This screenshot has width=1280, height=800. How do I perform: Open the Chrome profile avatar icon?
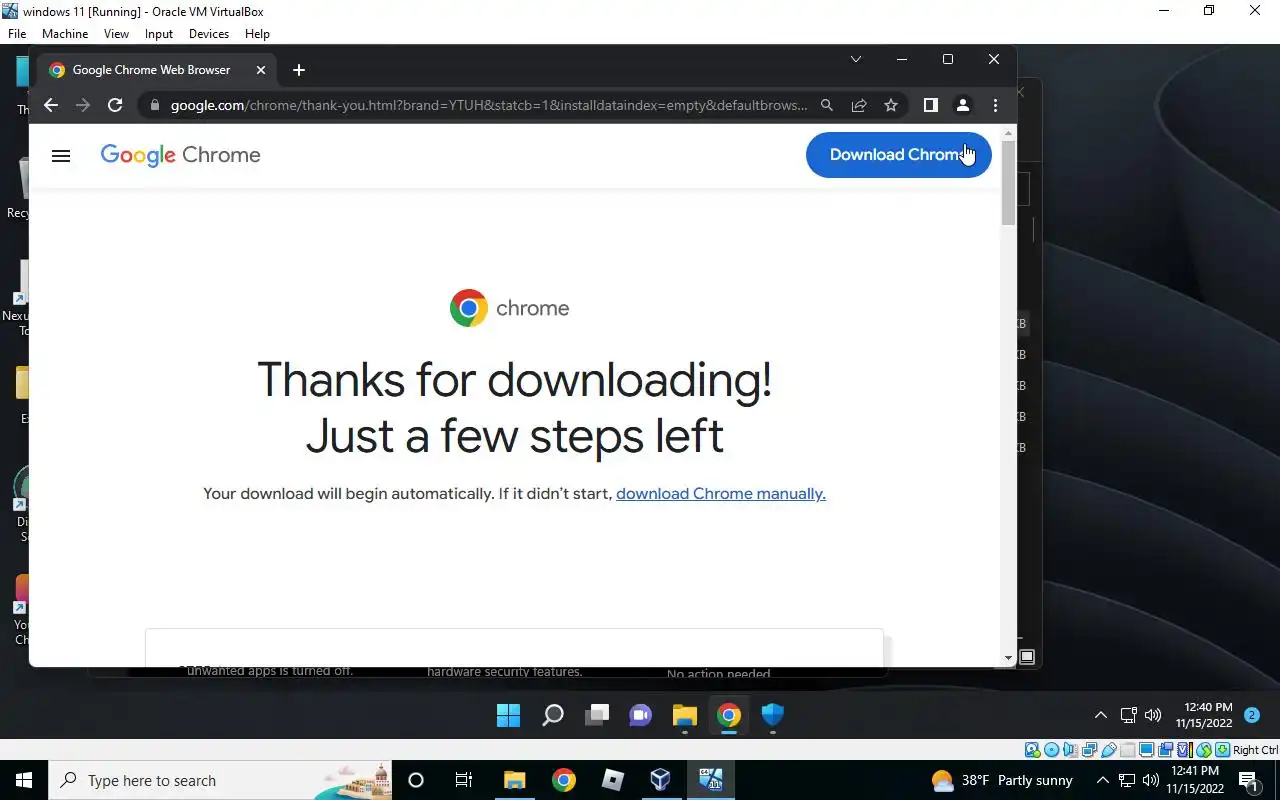coord(962,105)
